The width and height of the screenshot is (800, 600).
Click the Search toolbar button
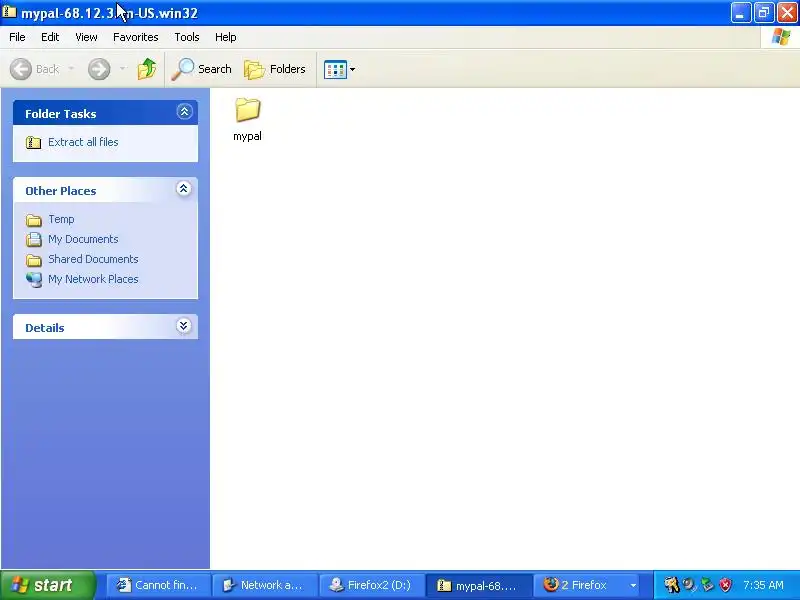tap(202, 69)
